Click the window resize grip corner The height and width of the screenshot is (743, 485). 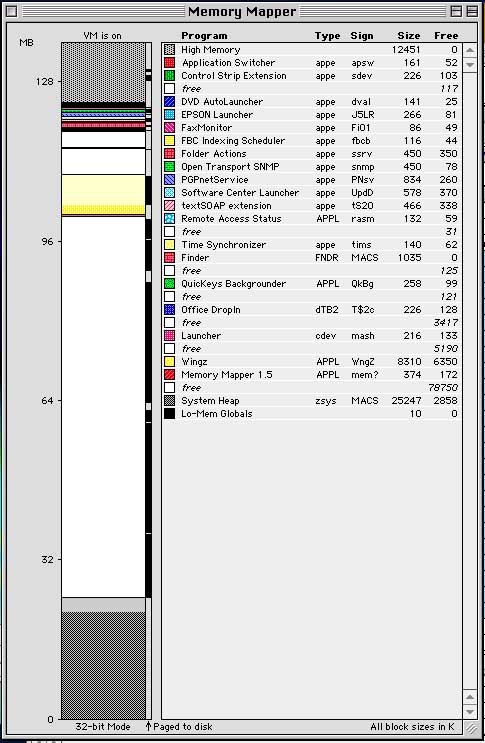pyautogui.click(x=470, y=727)
